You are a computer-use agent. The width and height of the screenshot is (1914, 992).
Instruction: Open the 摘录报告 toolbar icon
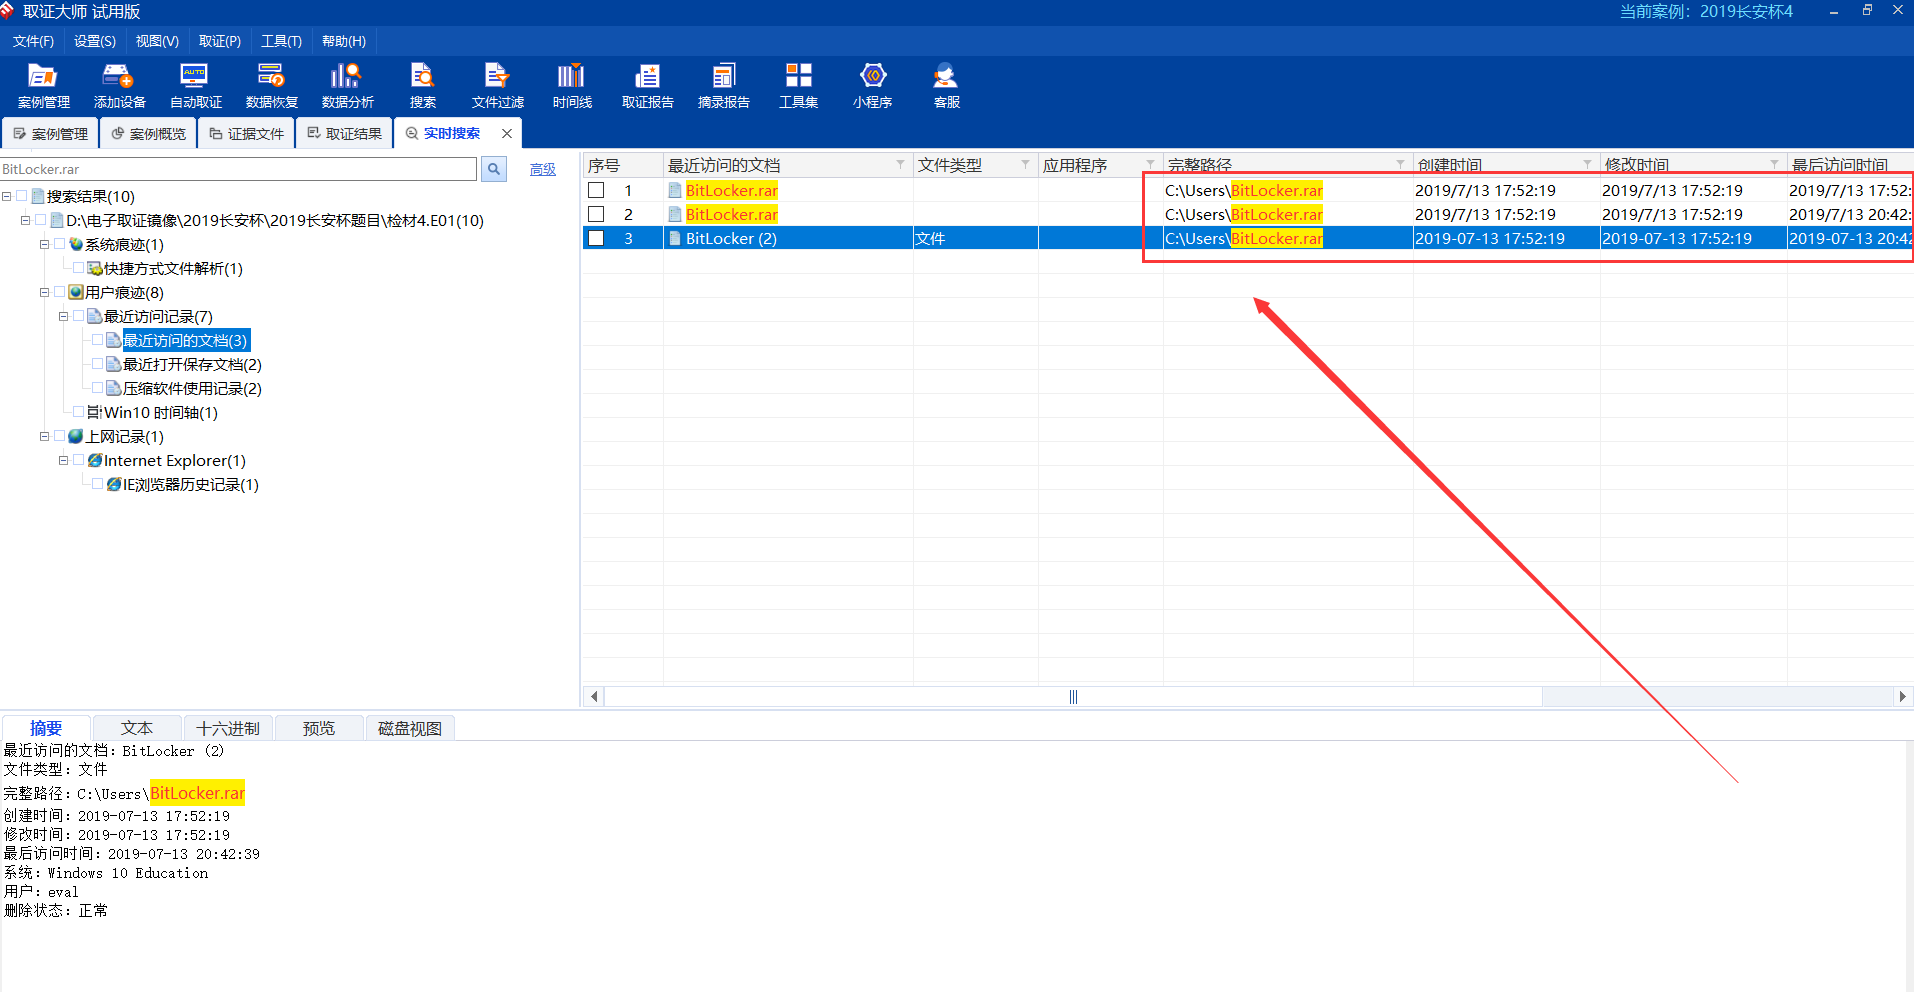[723, 86]
